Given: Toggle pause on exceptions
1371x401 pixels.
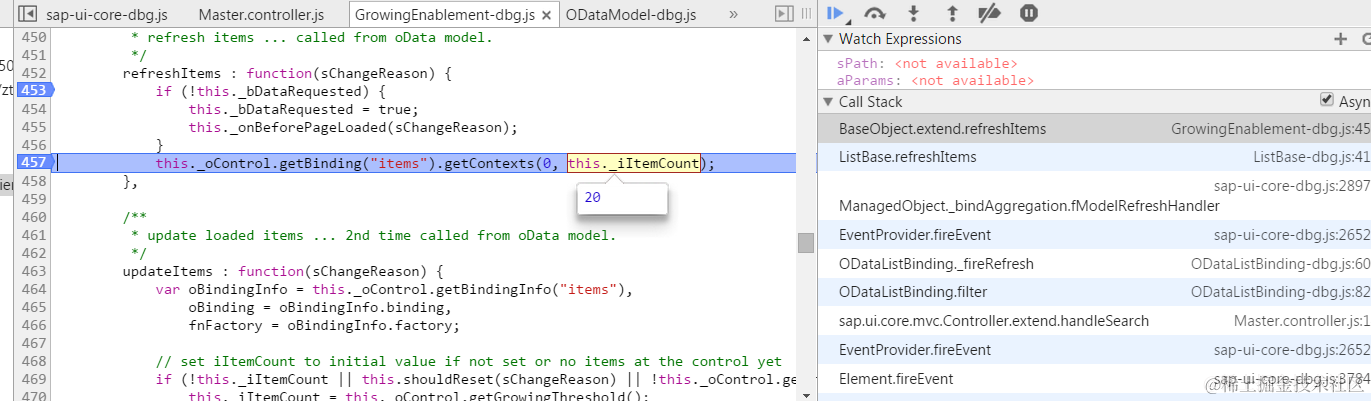Looking at the screenshot, I should (1029, 13).
